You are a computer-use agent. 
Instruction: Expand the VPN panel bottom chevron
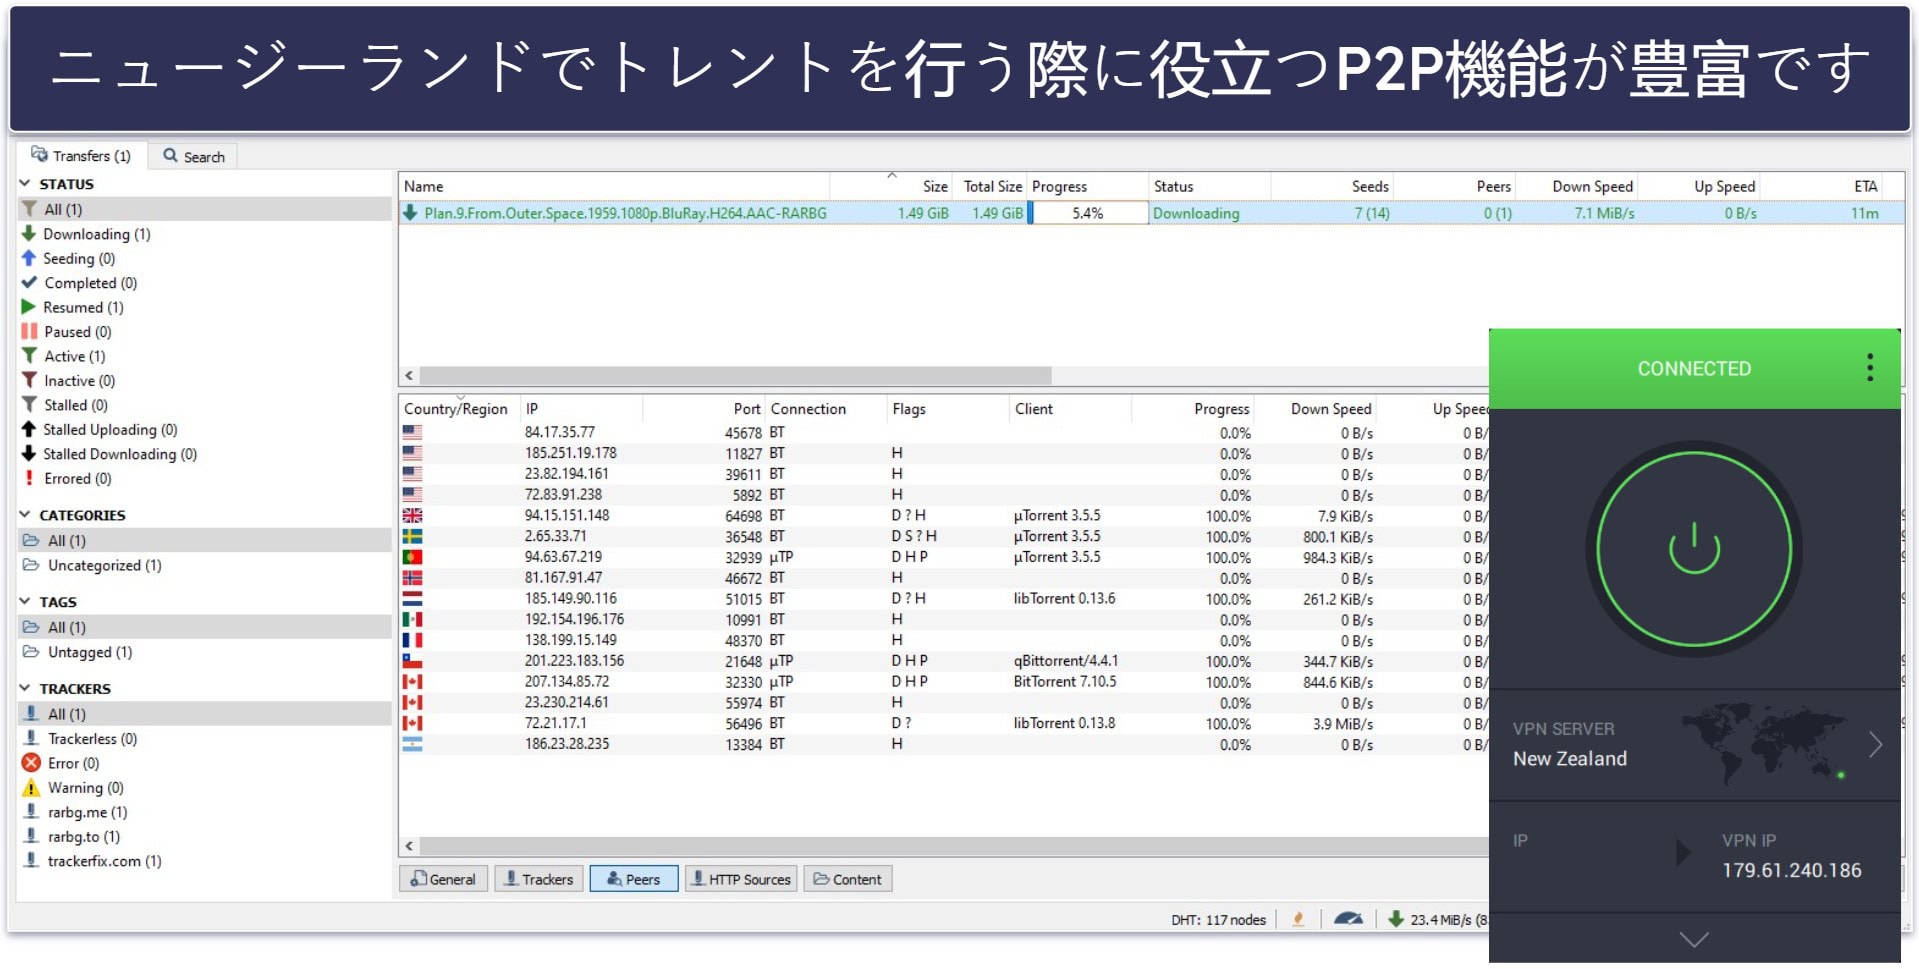pyautogui.click(x=1694, y=939)
